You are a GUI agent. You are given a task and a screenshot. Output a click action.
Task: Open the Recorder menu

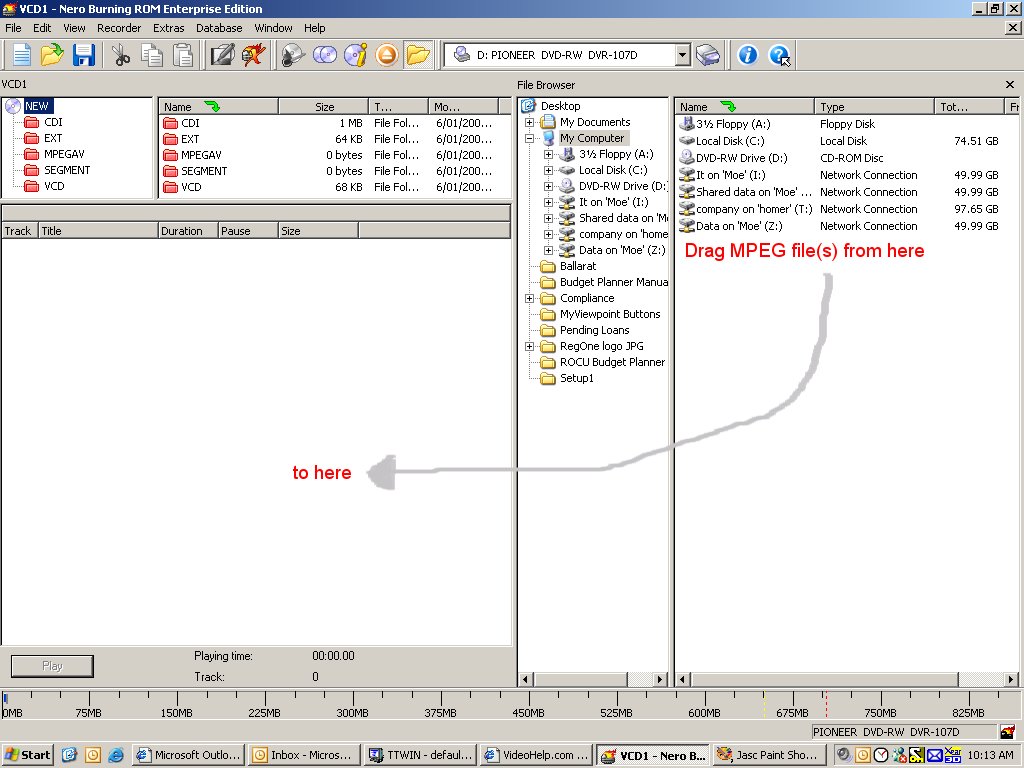(119, 28)
